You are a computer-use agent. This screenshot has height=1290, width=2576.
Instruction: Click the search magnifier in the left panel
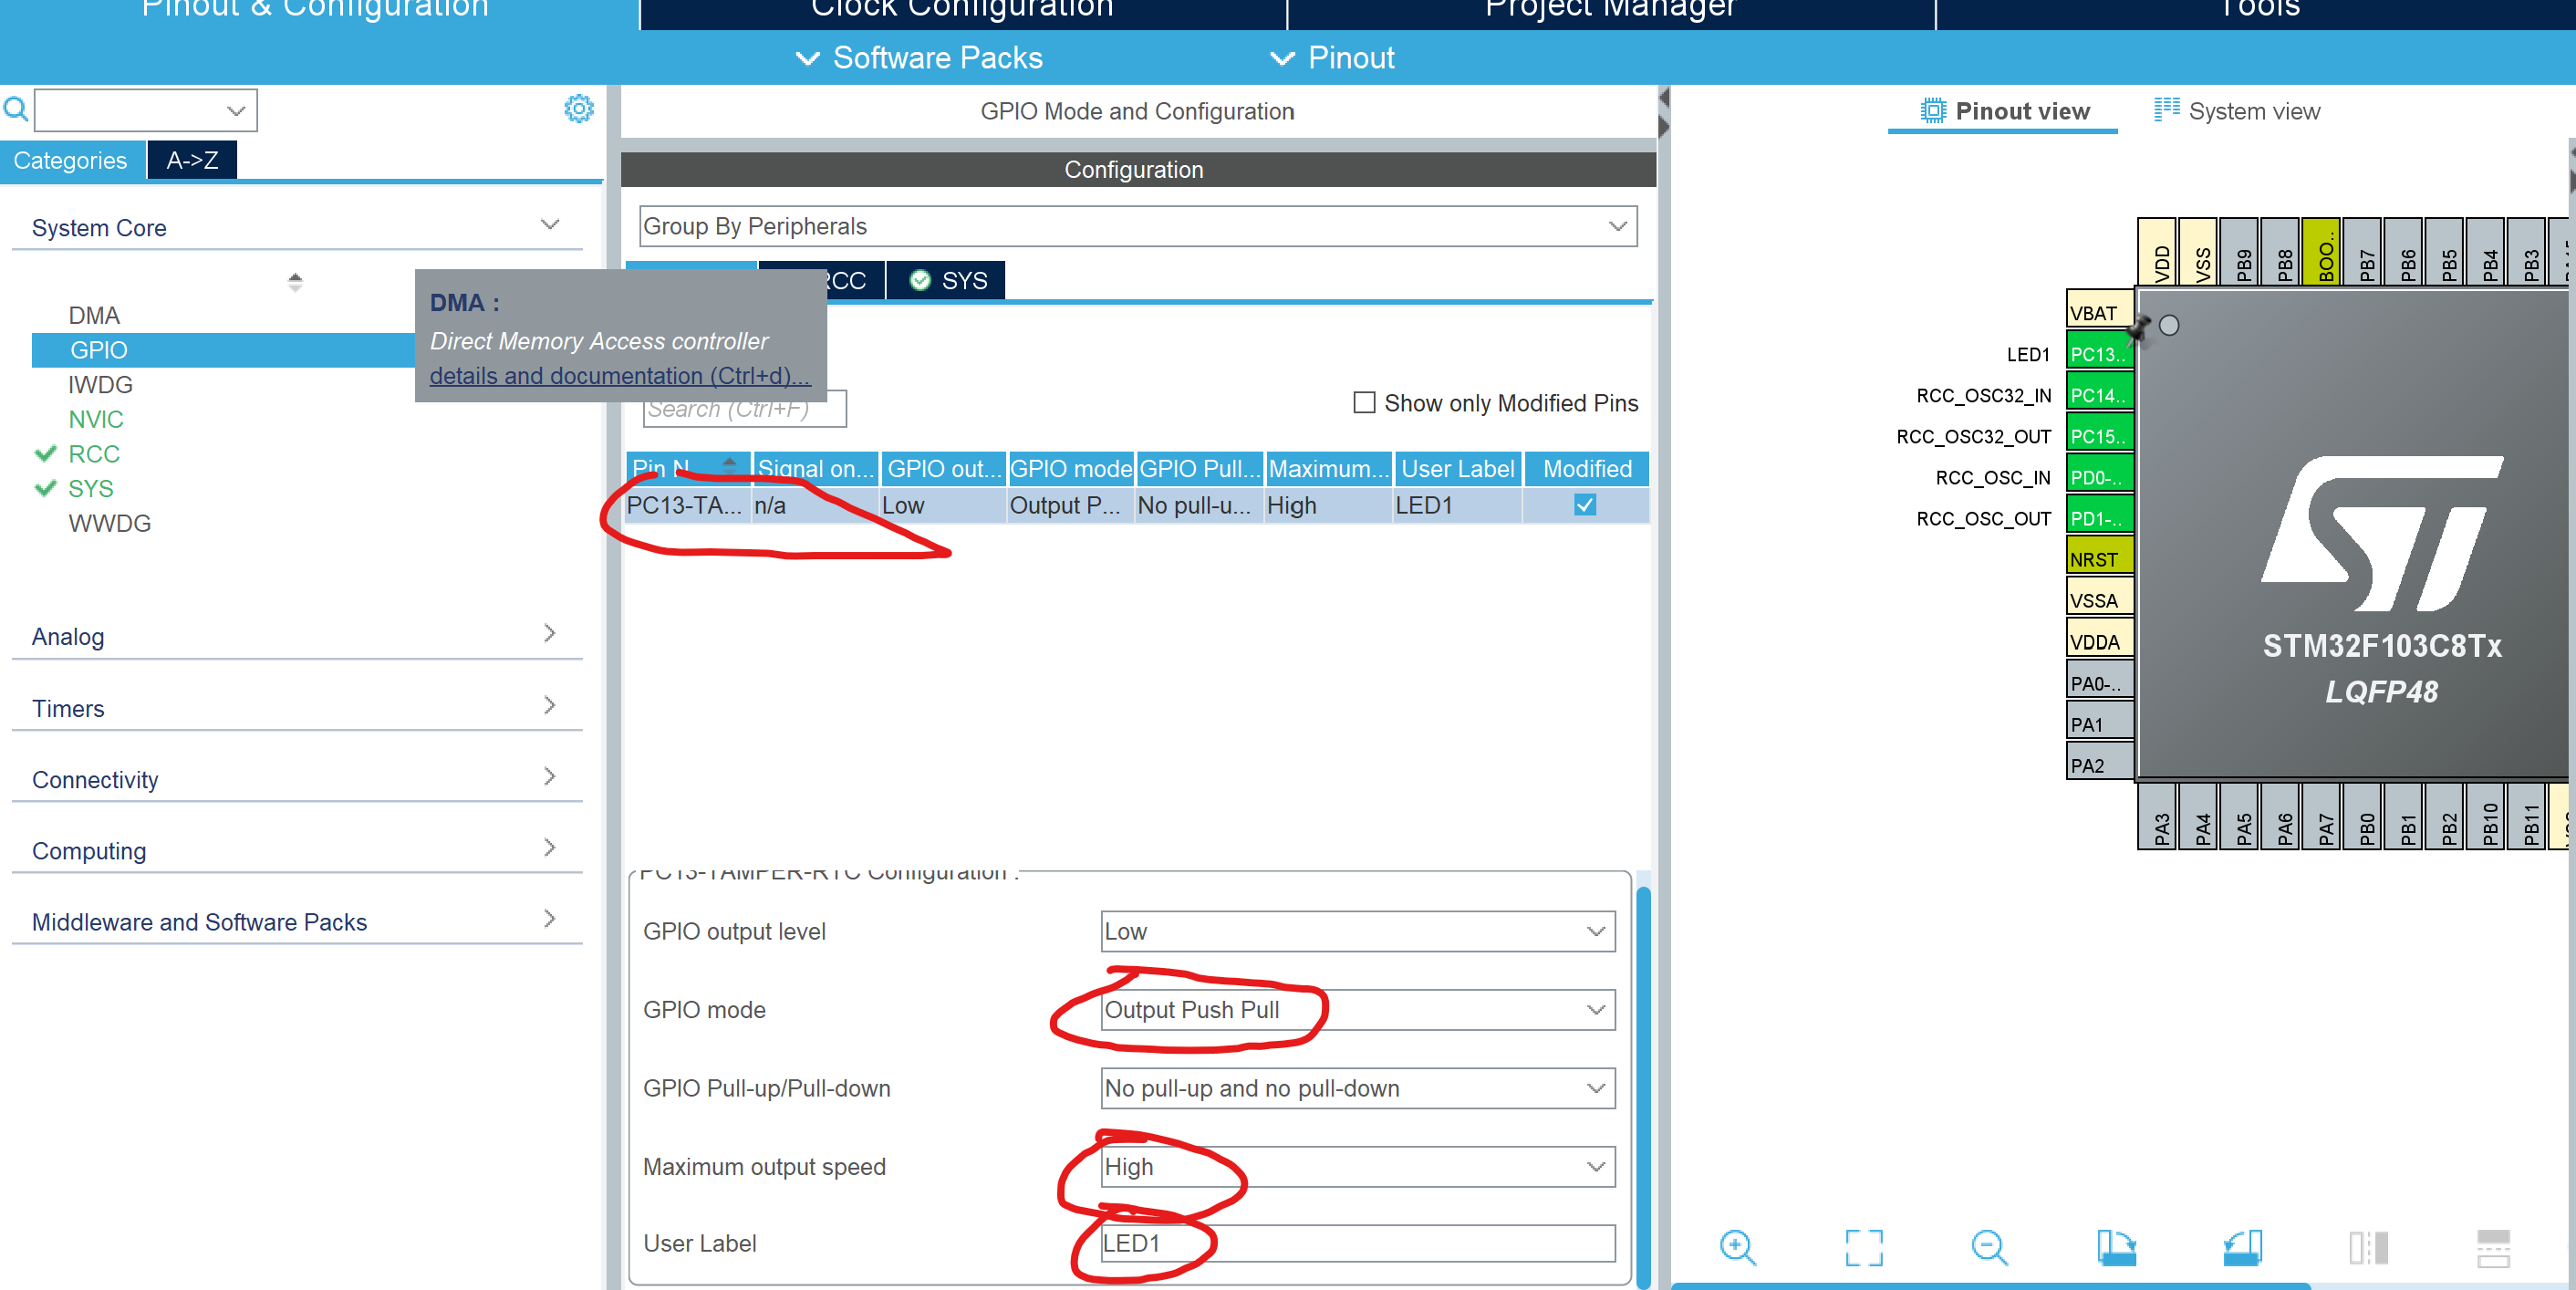16,109
